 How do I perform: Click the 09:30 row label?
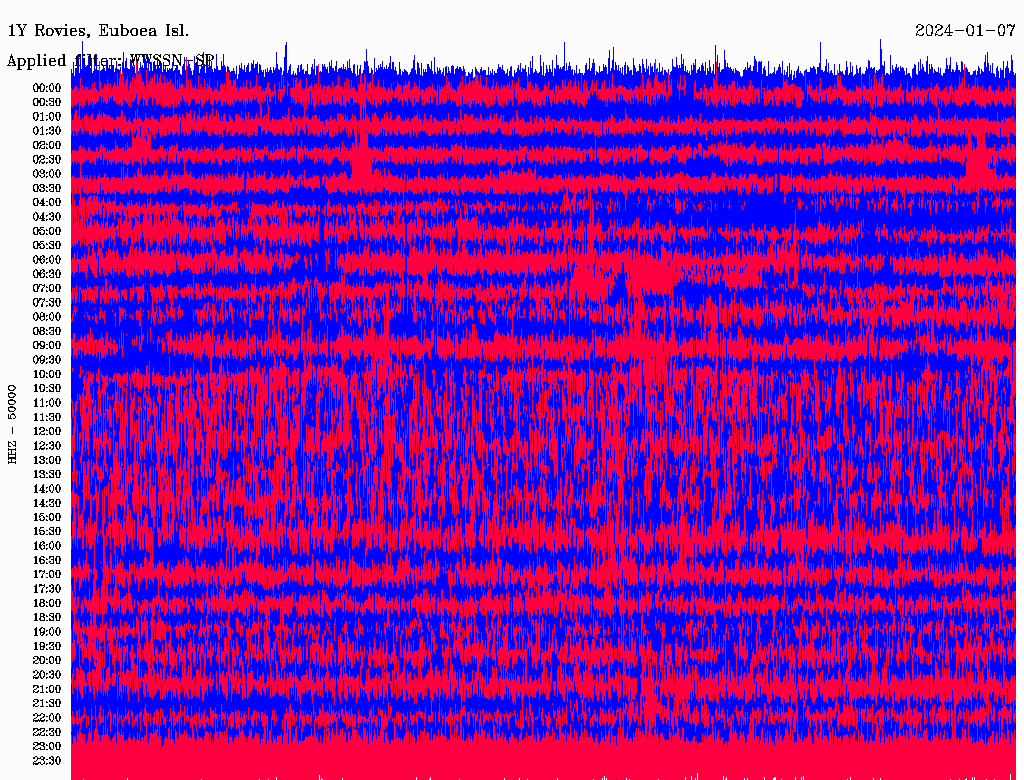[x=47, y=360]
